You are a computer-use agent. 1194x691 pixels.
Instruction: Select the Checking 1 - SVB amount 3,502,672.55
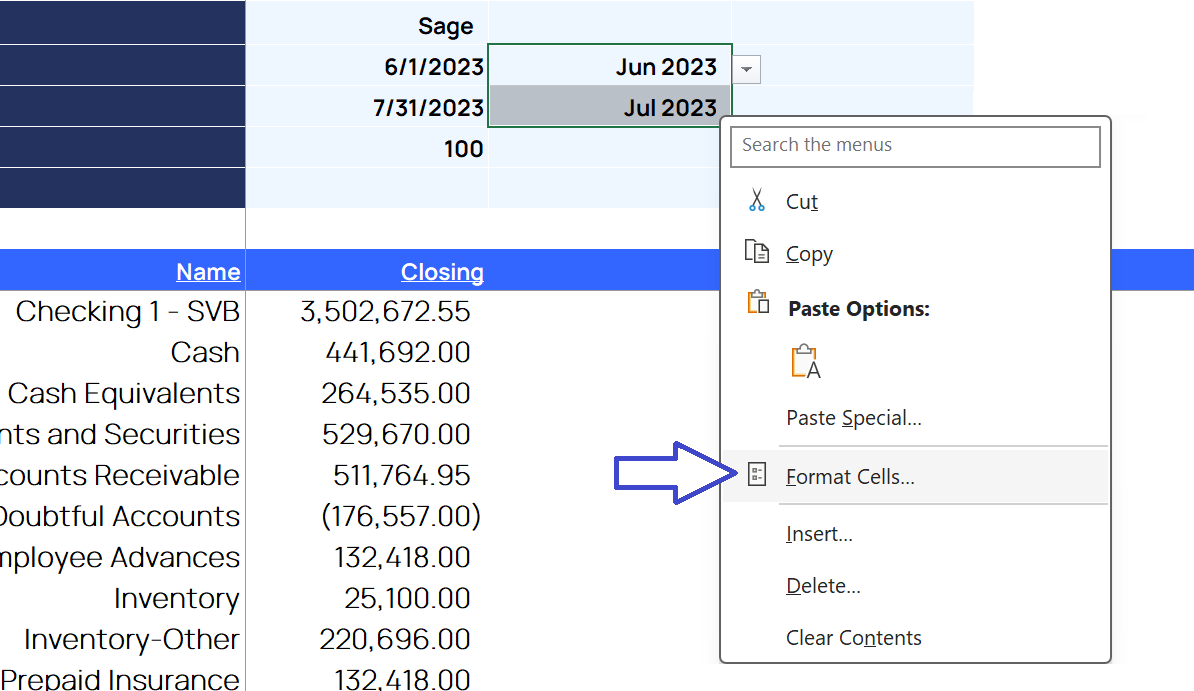pyautogui.click(x=385, y=312)
